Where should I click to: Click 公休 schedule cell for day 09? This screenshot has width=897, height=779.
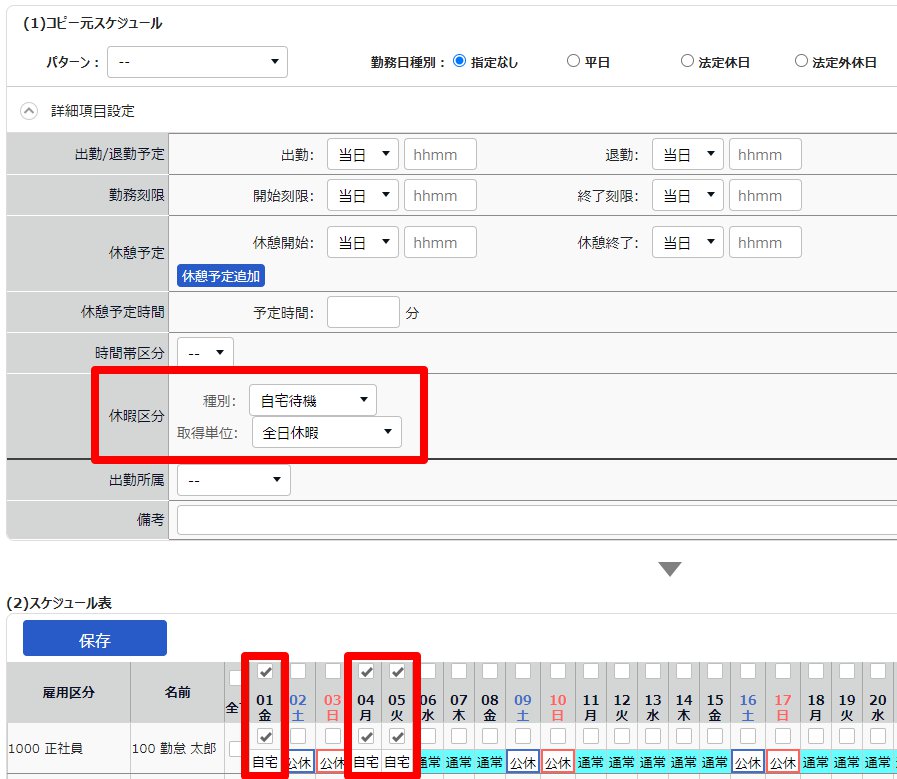click(523, 762)
